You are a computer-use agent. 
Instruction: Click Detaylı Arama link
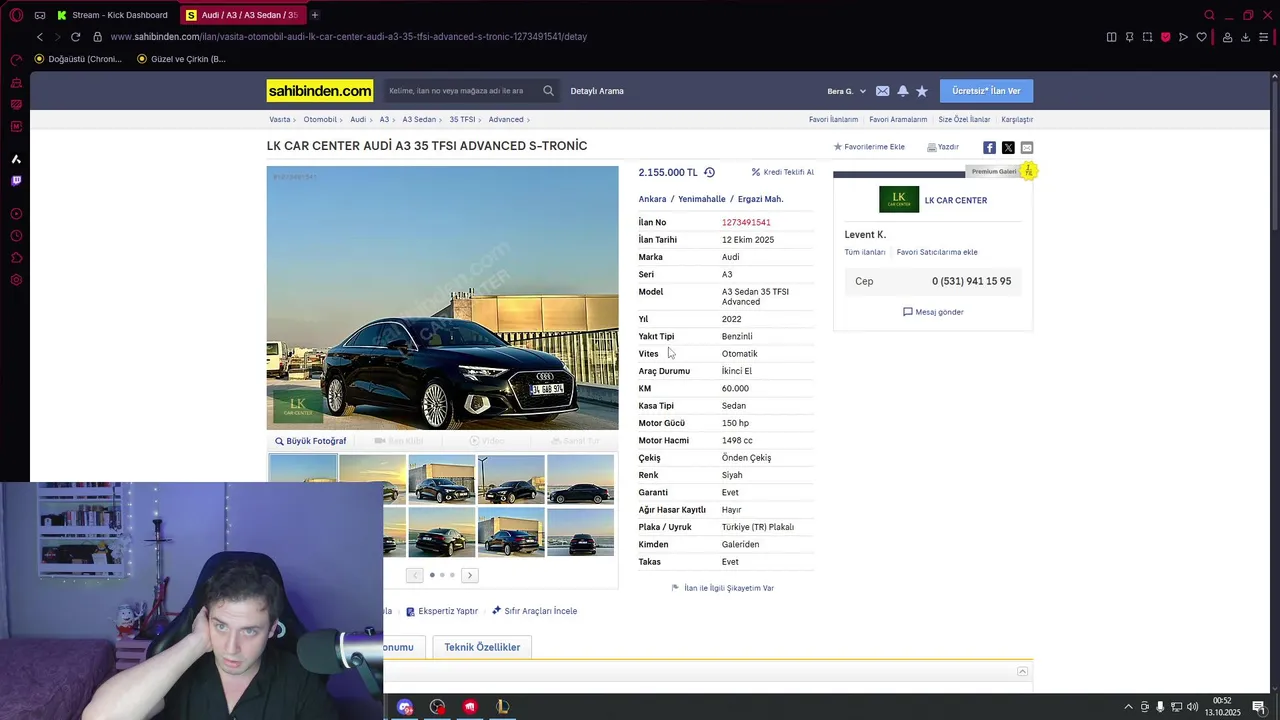(x=597, y=91)
